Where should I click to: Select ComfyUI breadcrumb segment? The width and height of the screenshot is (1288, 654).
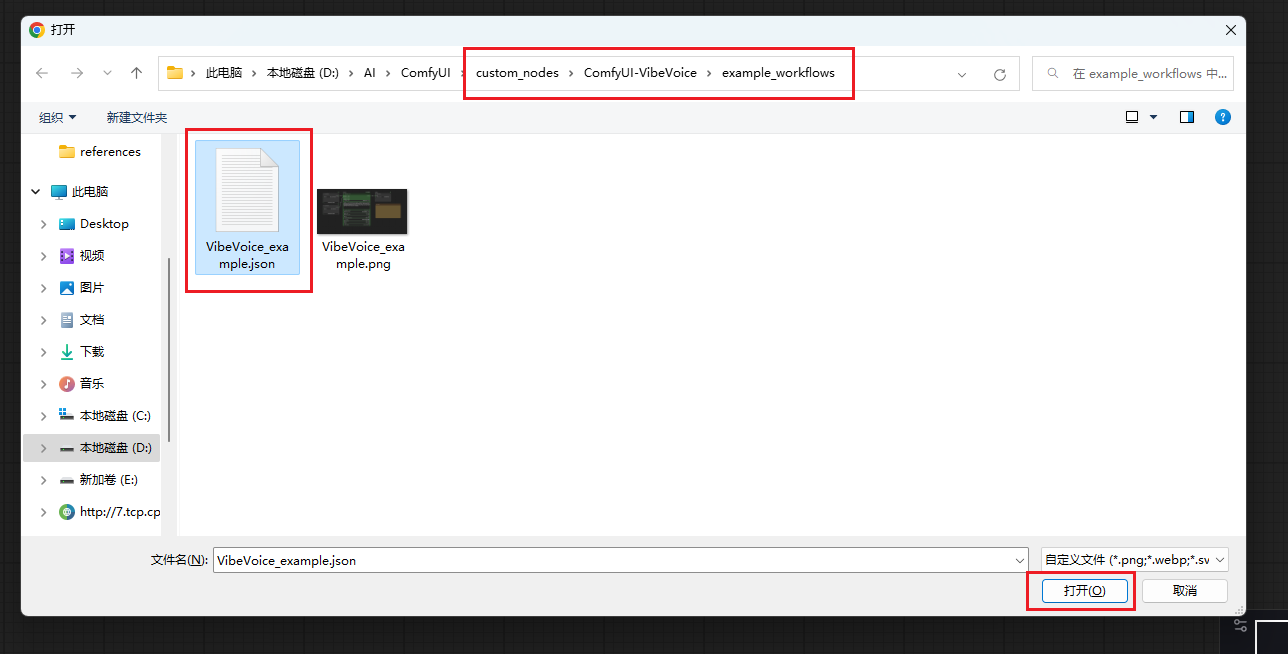click(x=425, y=73)
